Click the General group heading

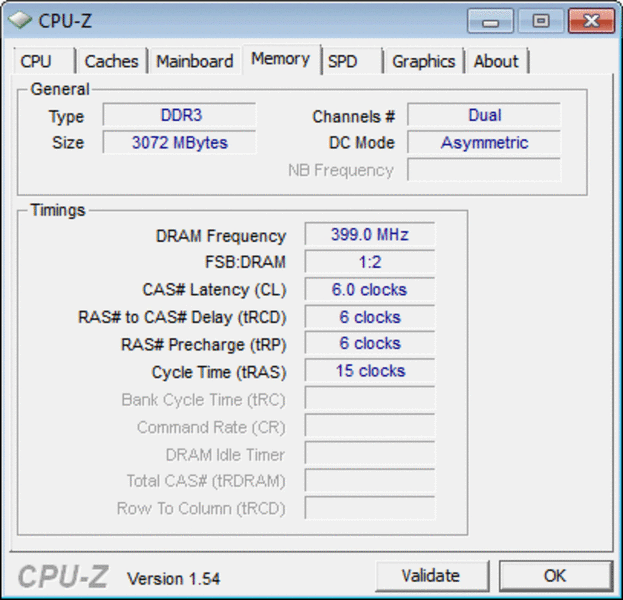click(60, 89)
